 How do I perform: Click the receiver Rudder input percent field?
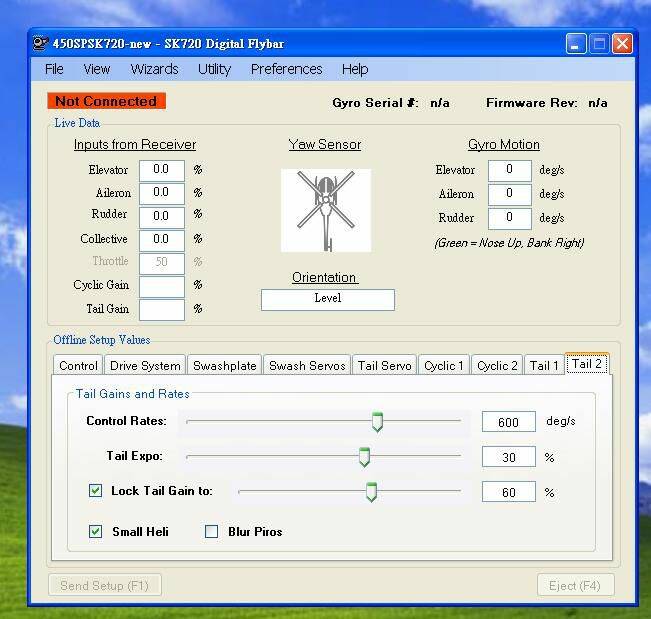point(162,217)
